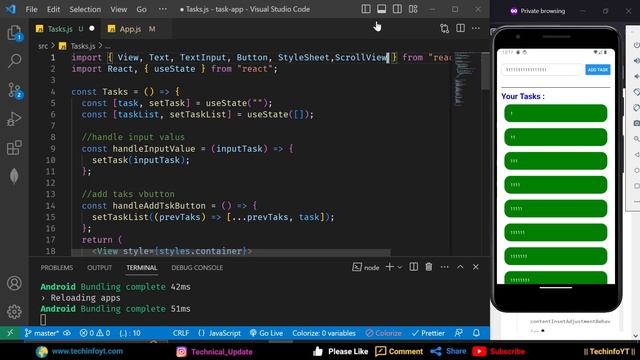Viewport: 640px width, 360px height.
Task: Toggle the Colorize status bar item
Action: [x=384, y=333]
